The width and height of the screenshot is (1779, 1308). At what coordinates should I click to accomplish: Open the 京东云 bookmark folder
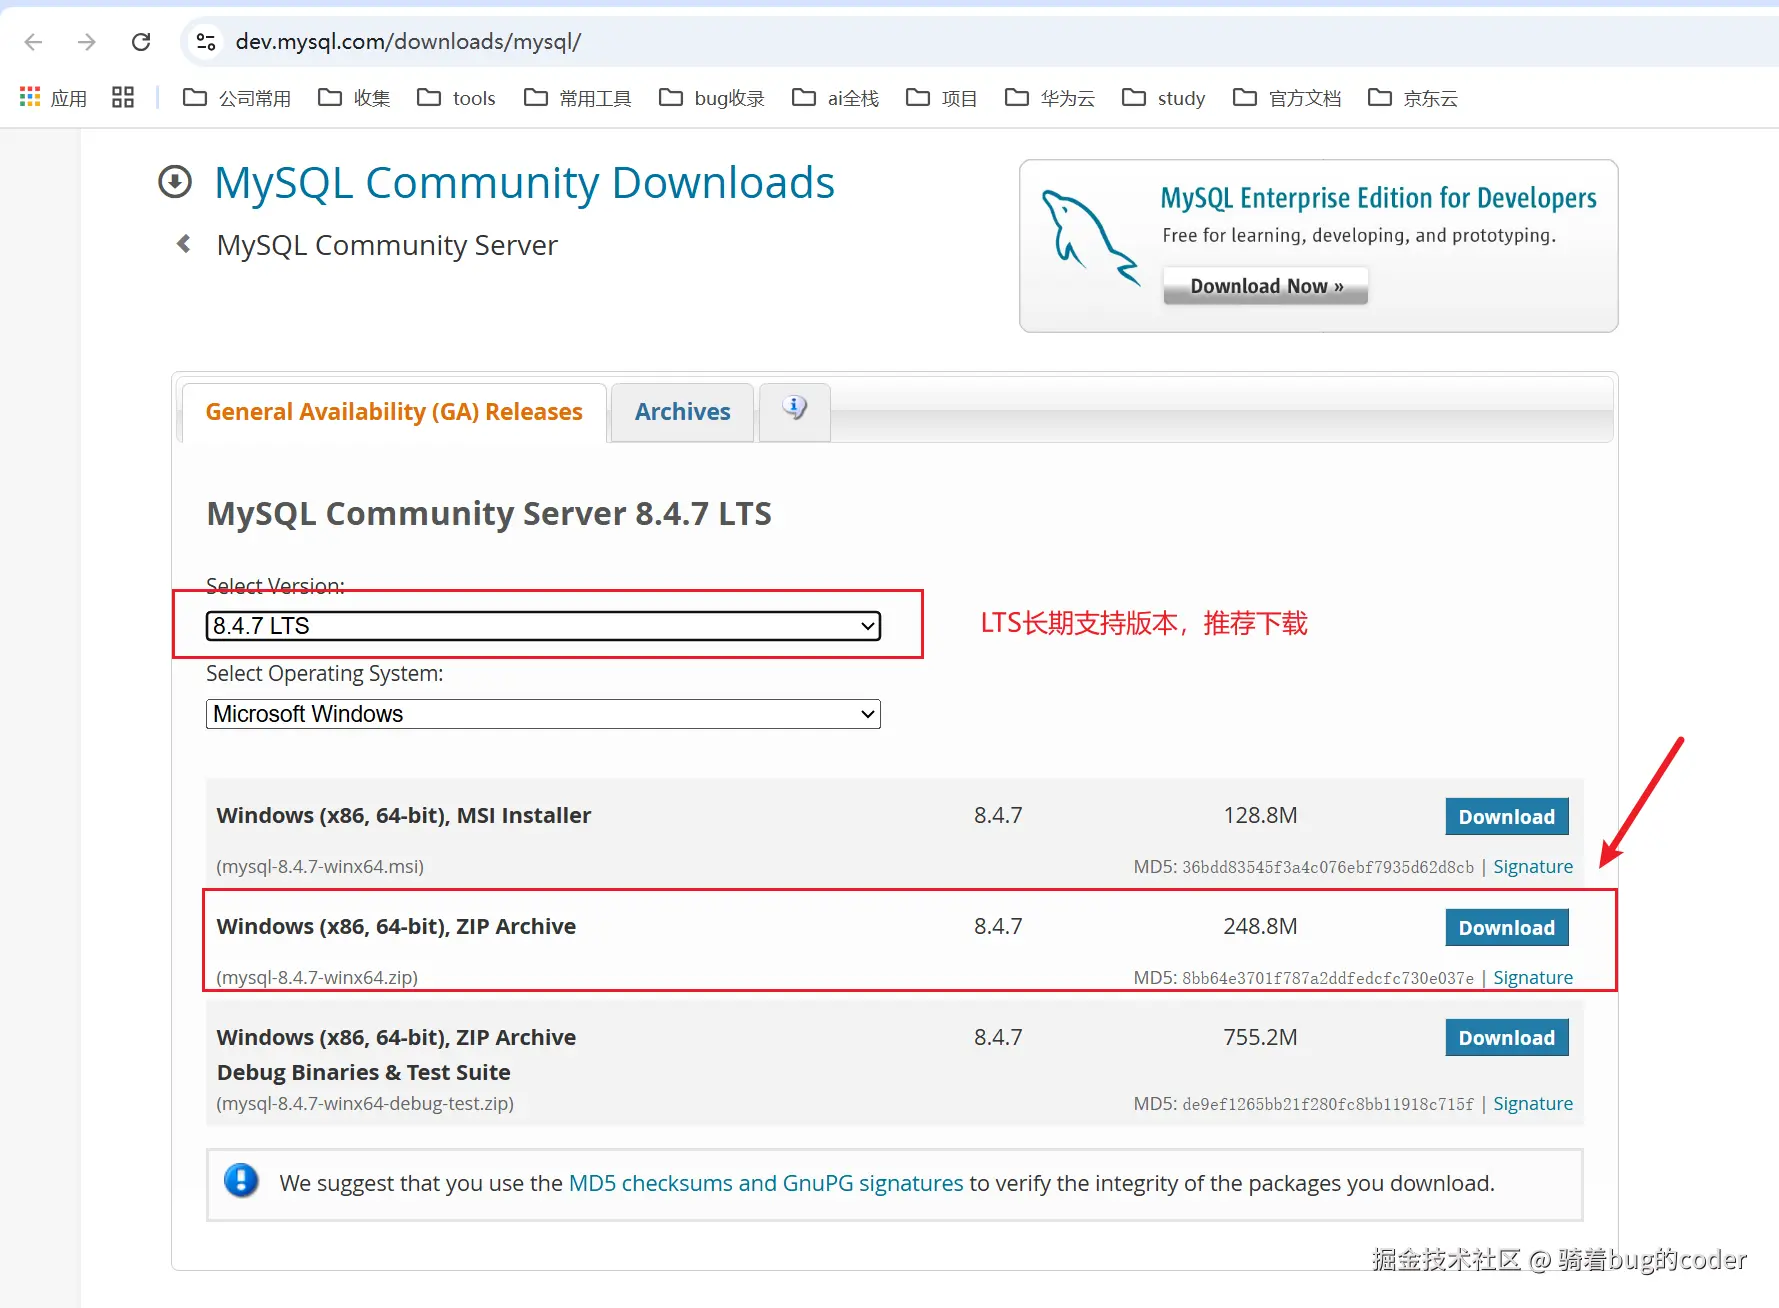[x=1413, y=98]
